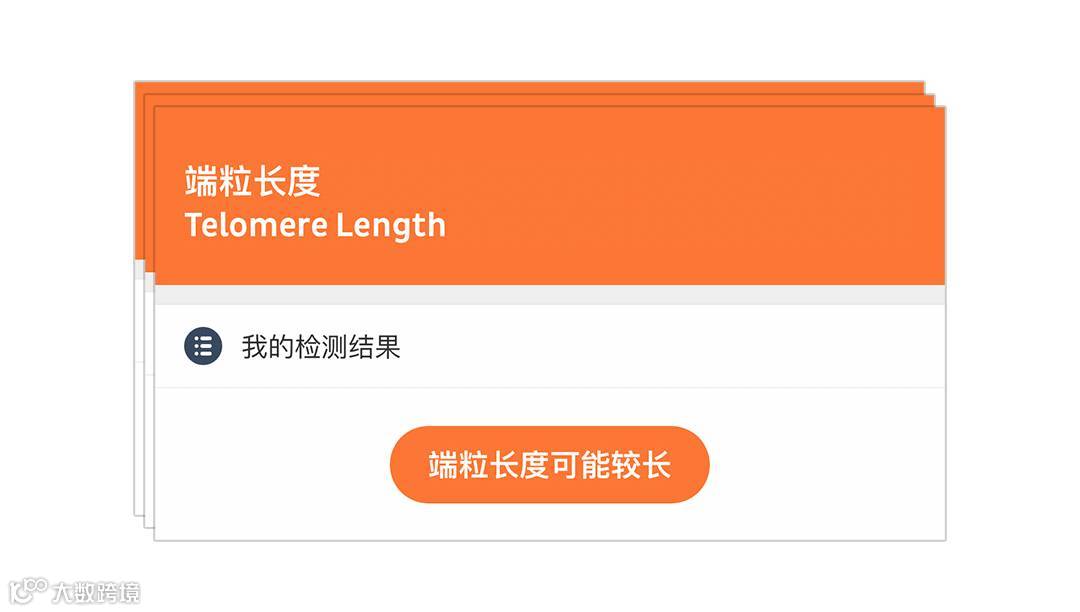Click the white space beneath the orange result button

tap(549, 521)
